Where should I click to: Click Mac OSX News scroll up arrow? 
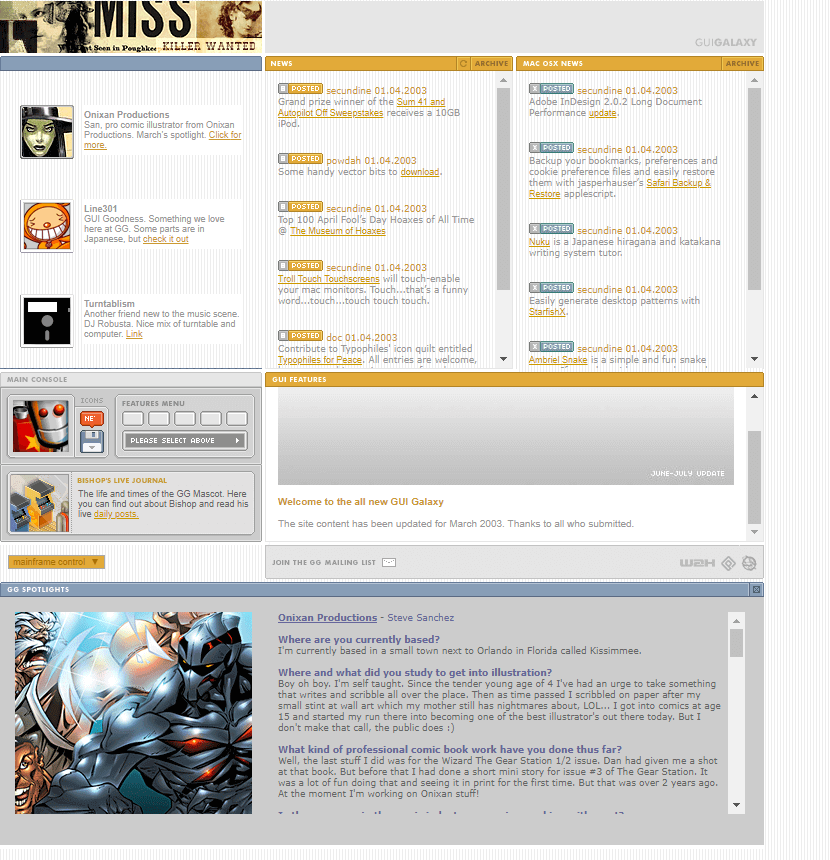coord(754,81)
